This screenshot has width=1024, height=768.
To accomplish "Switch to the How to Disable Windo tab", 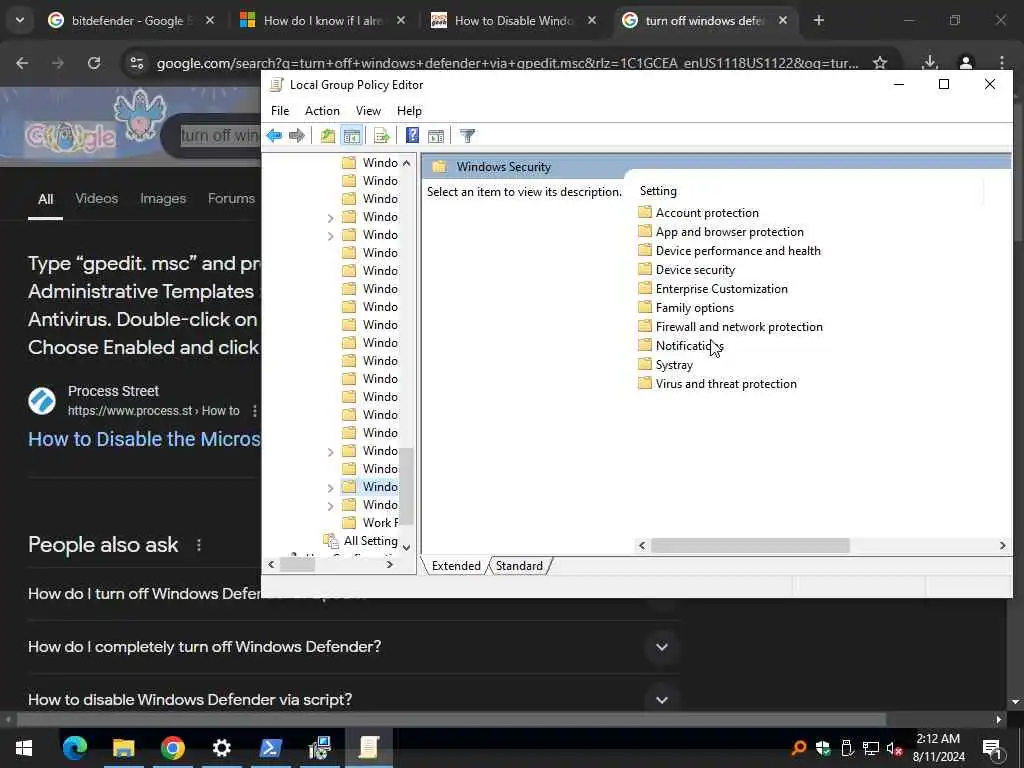I will [x=513, y=21].
